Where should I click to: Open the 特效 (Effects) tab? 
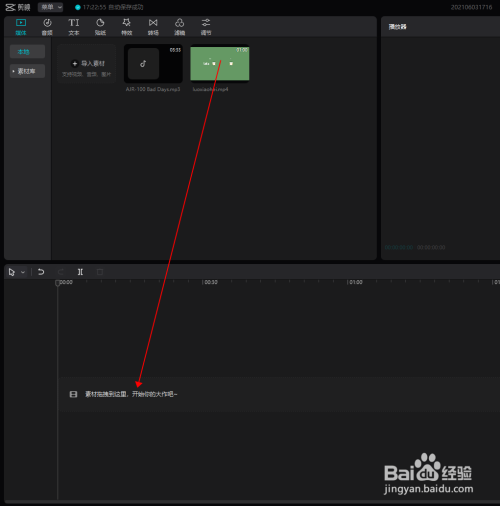[x=126, y=27]
